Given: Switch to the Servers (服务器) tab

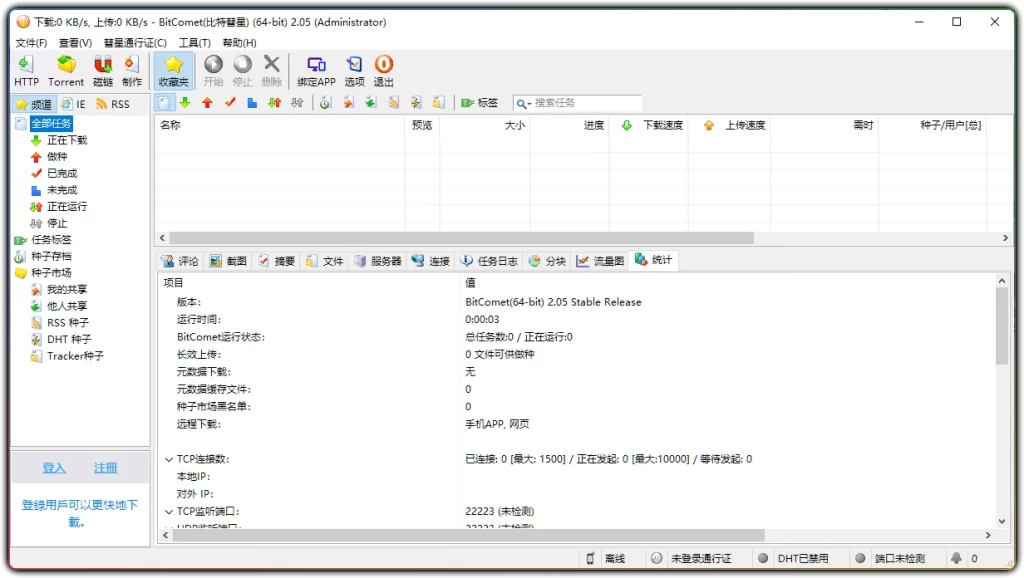Looking at the screenshot, I should (378, 261).
